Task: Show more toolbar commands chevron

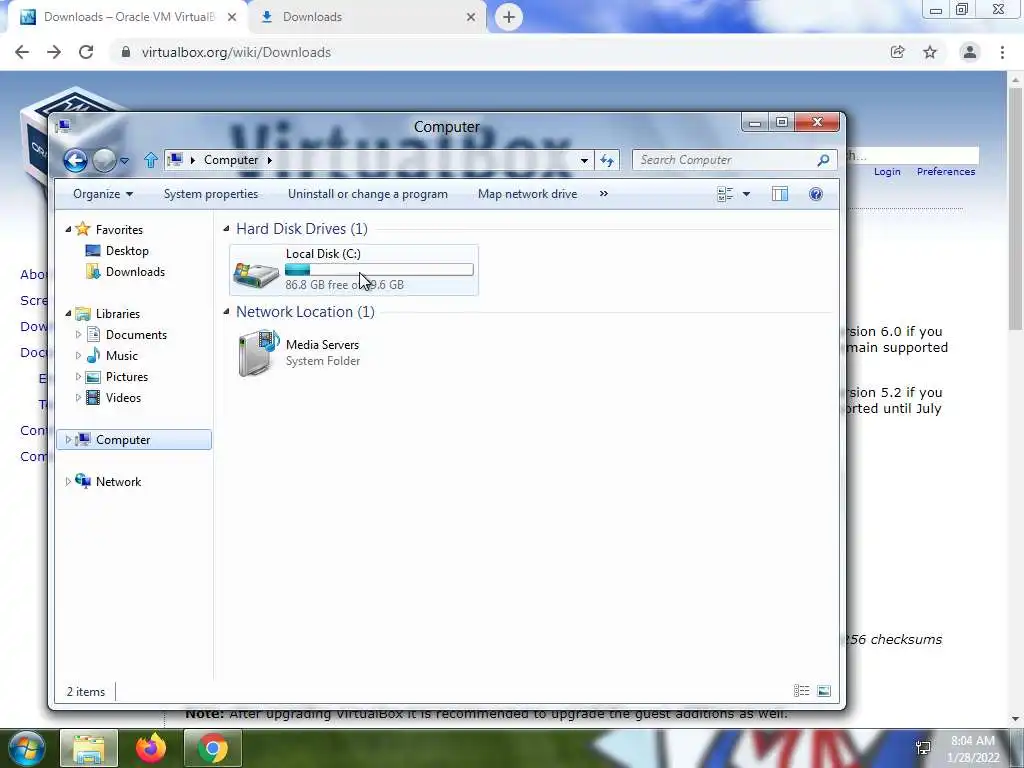Action: click(603, 194)
